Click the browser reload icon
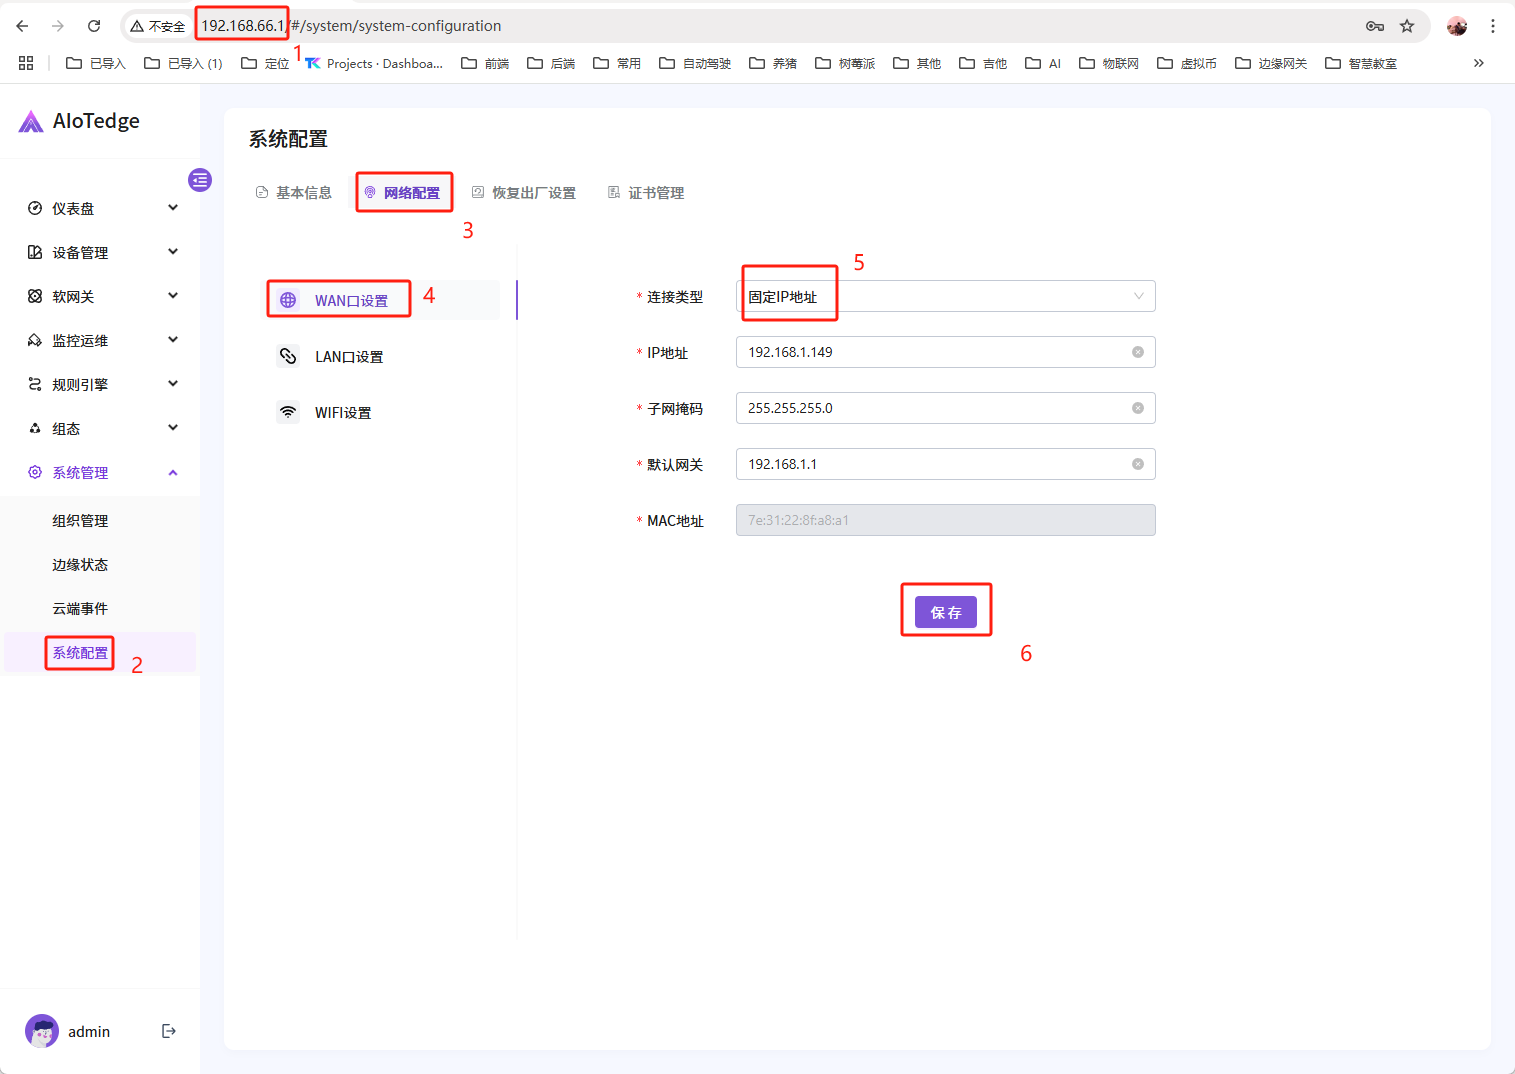 94,26
